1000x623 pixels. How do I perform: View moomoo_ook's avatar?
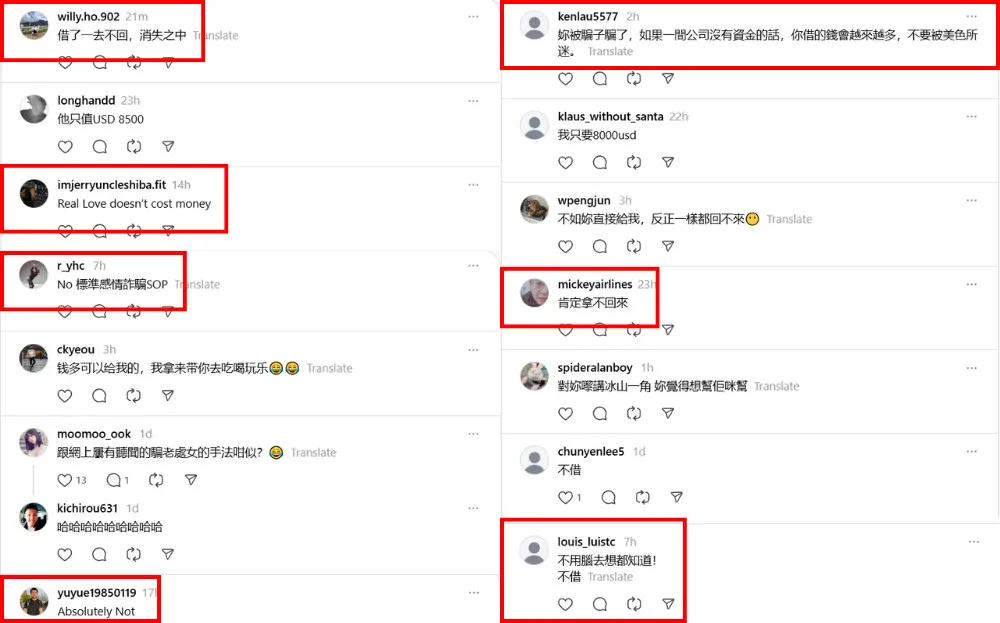click(x=34, y=443)
